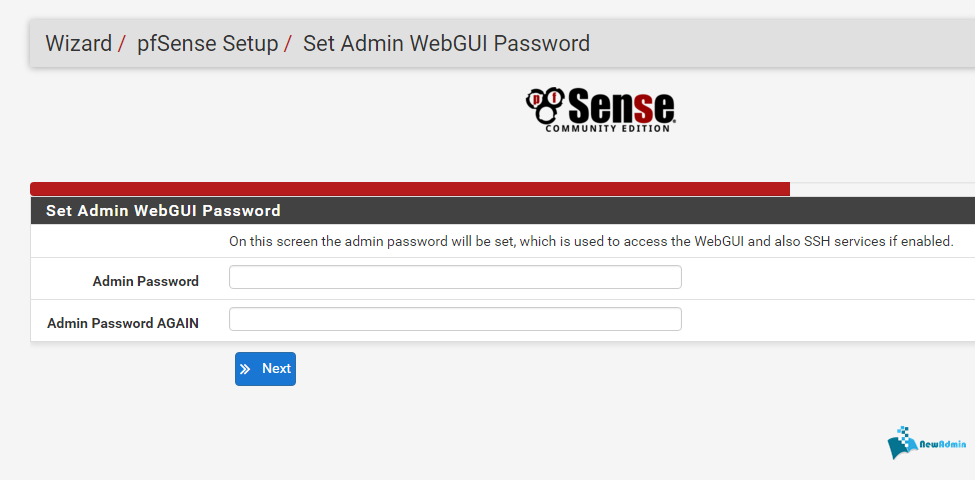Click the Admin Password label

[x=145, y=282]
